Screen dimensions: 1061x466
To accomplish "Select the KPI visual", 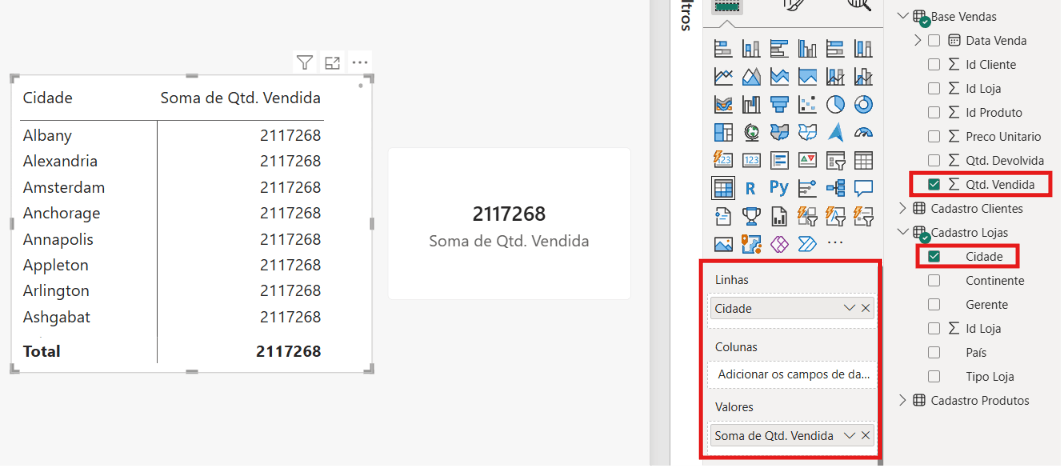I will pyautogui.click(x=807, y=160).
